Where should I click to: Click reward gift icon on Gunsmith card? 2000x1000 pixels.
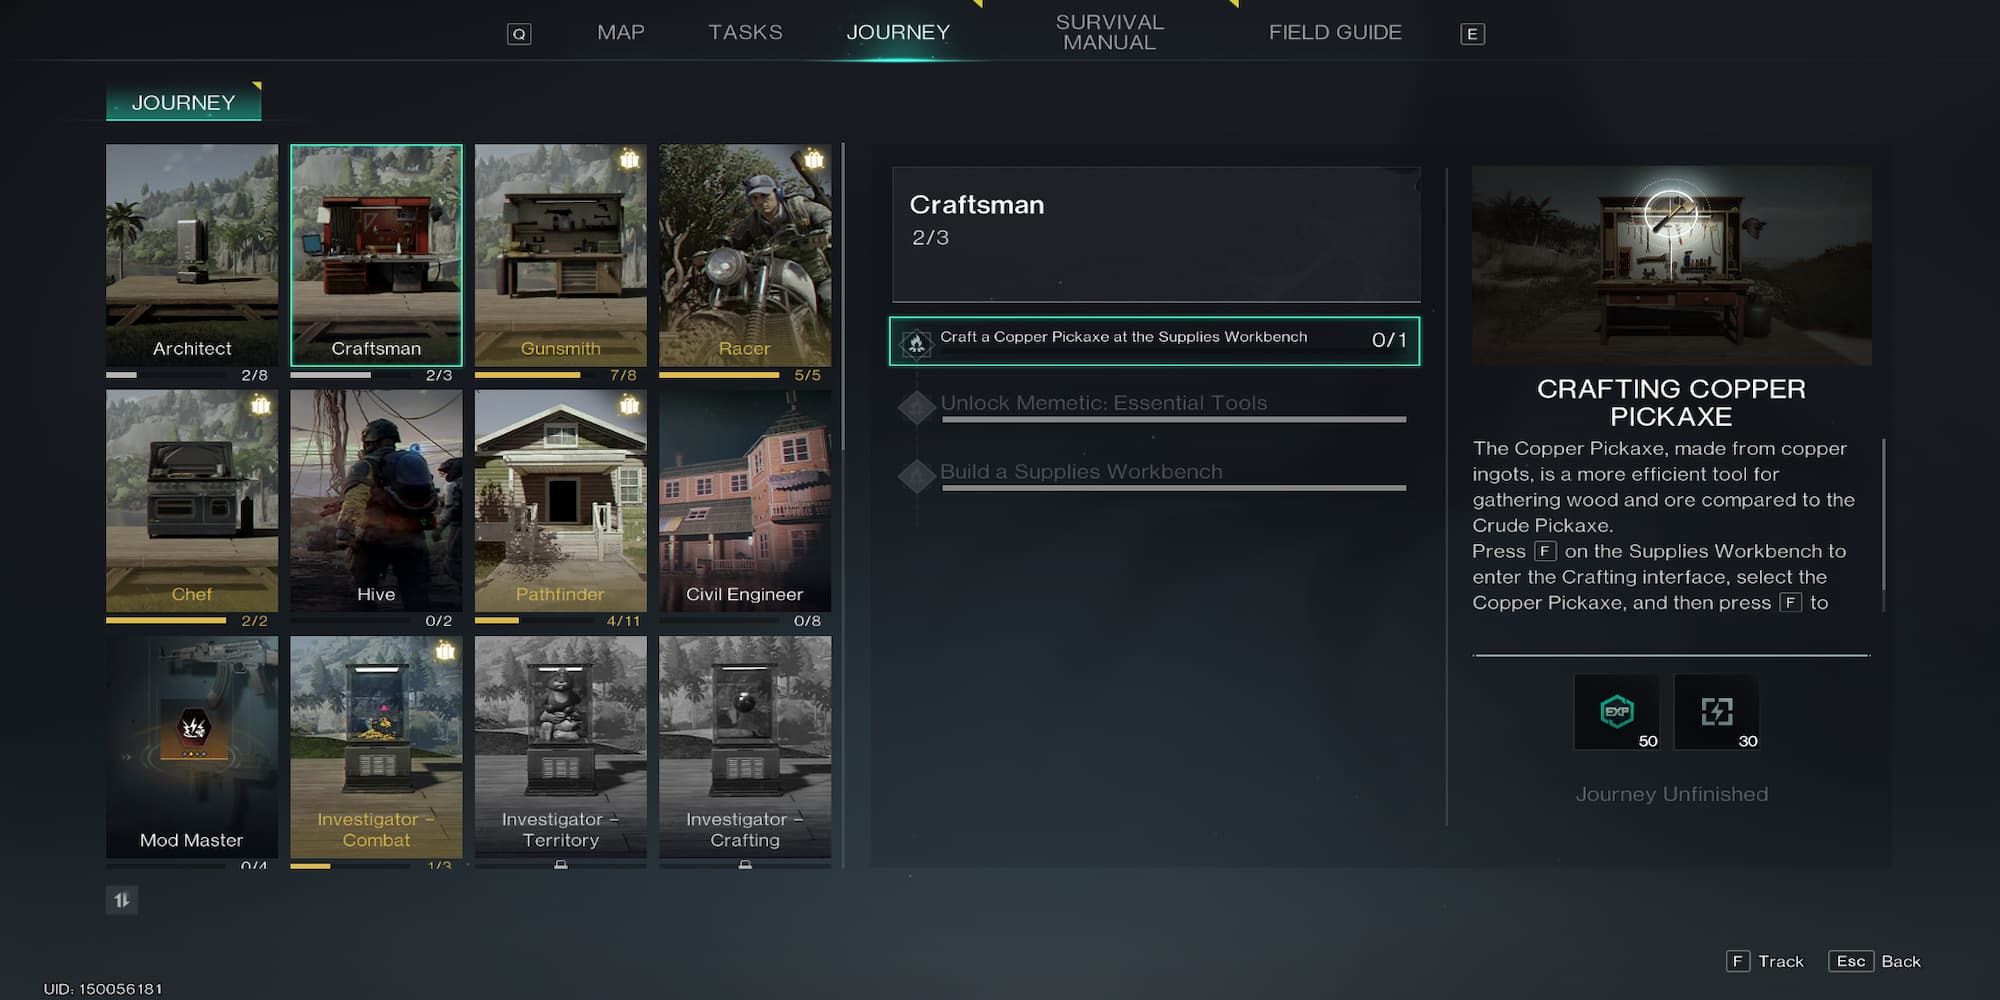pyautogui.click(x=629, y=159)
